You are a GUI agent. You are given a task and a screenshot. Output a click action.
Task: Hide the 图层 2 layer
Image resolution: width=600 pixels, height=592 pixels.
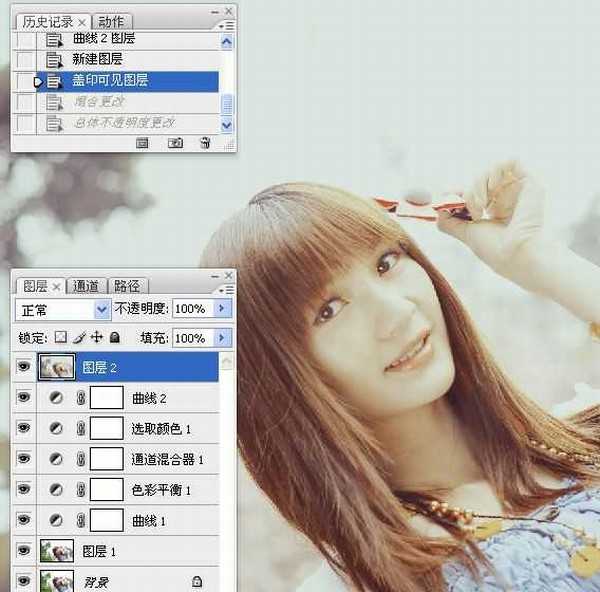pyautogui.click(x=23, y=368)
